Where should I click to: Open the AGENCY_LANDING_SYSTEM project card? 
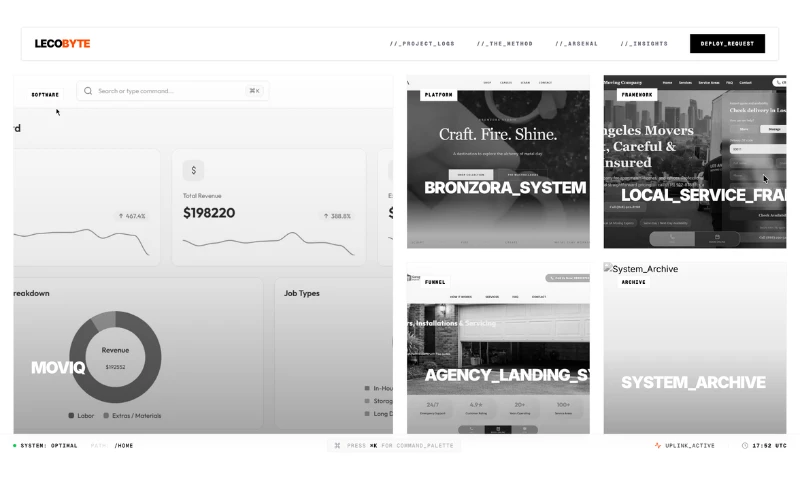pos(498,348)
